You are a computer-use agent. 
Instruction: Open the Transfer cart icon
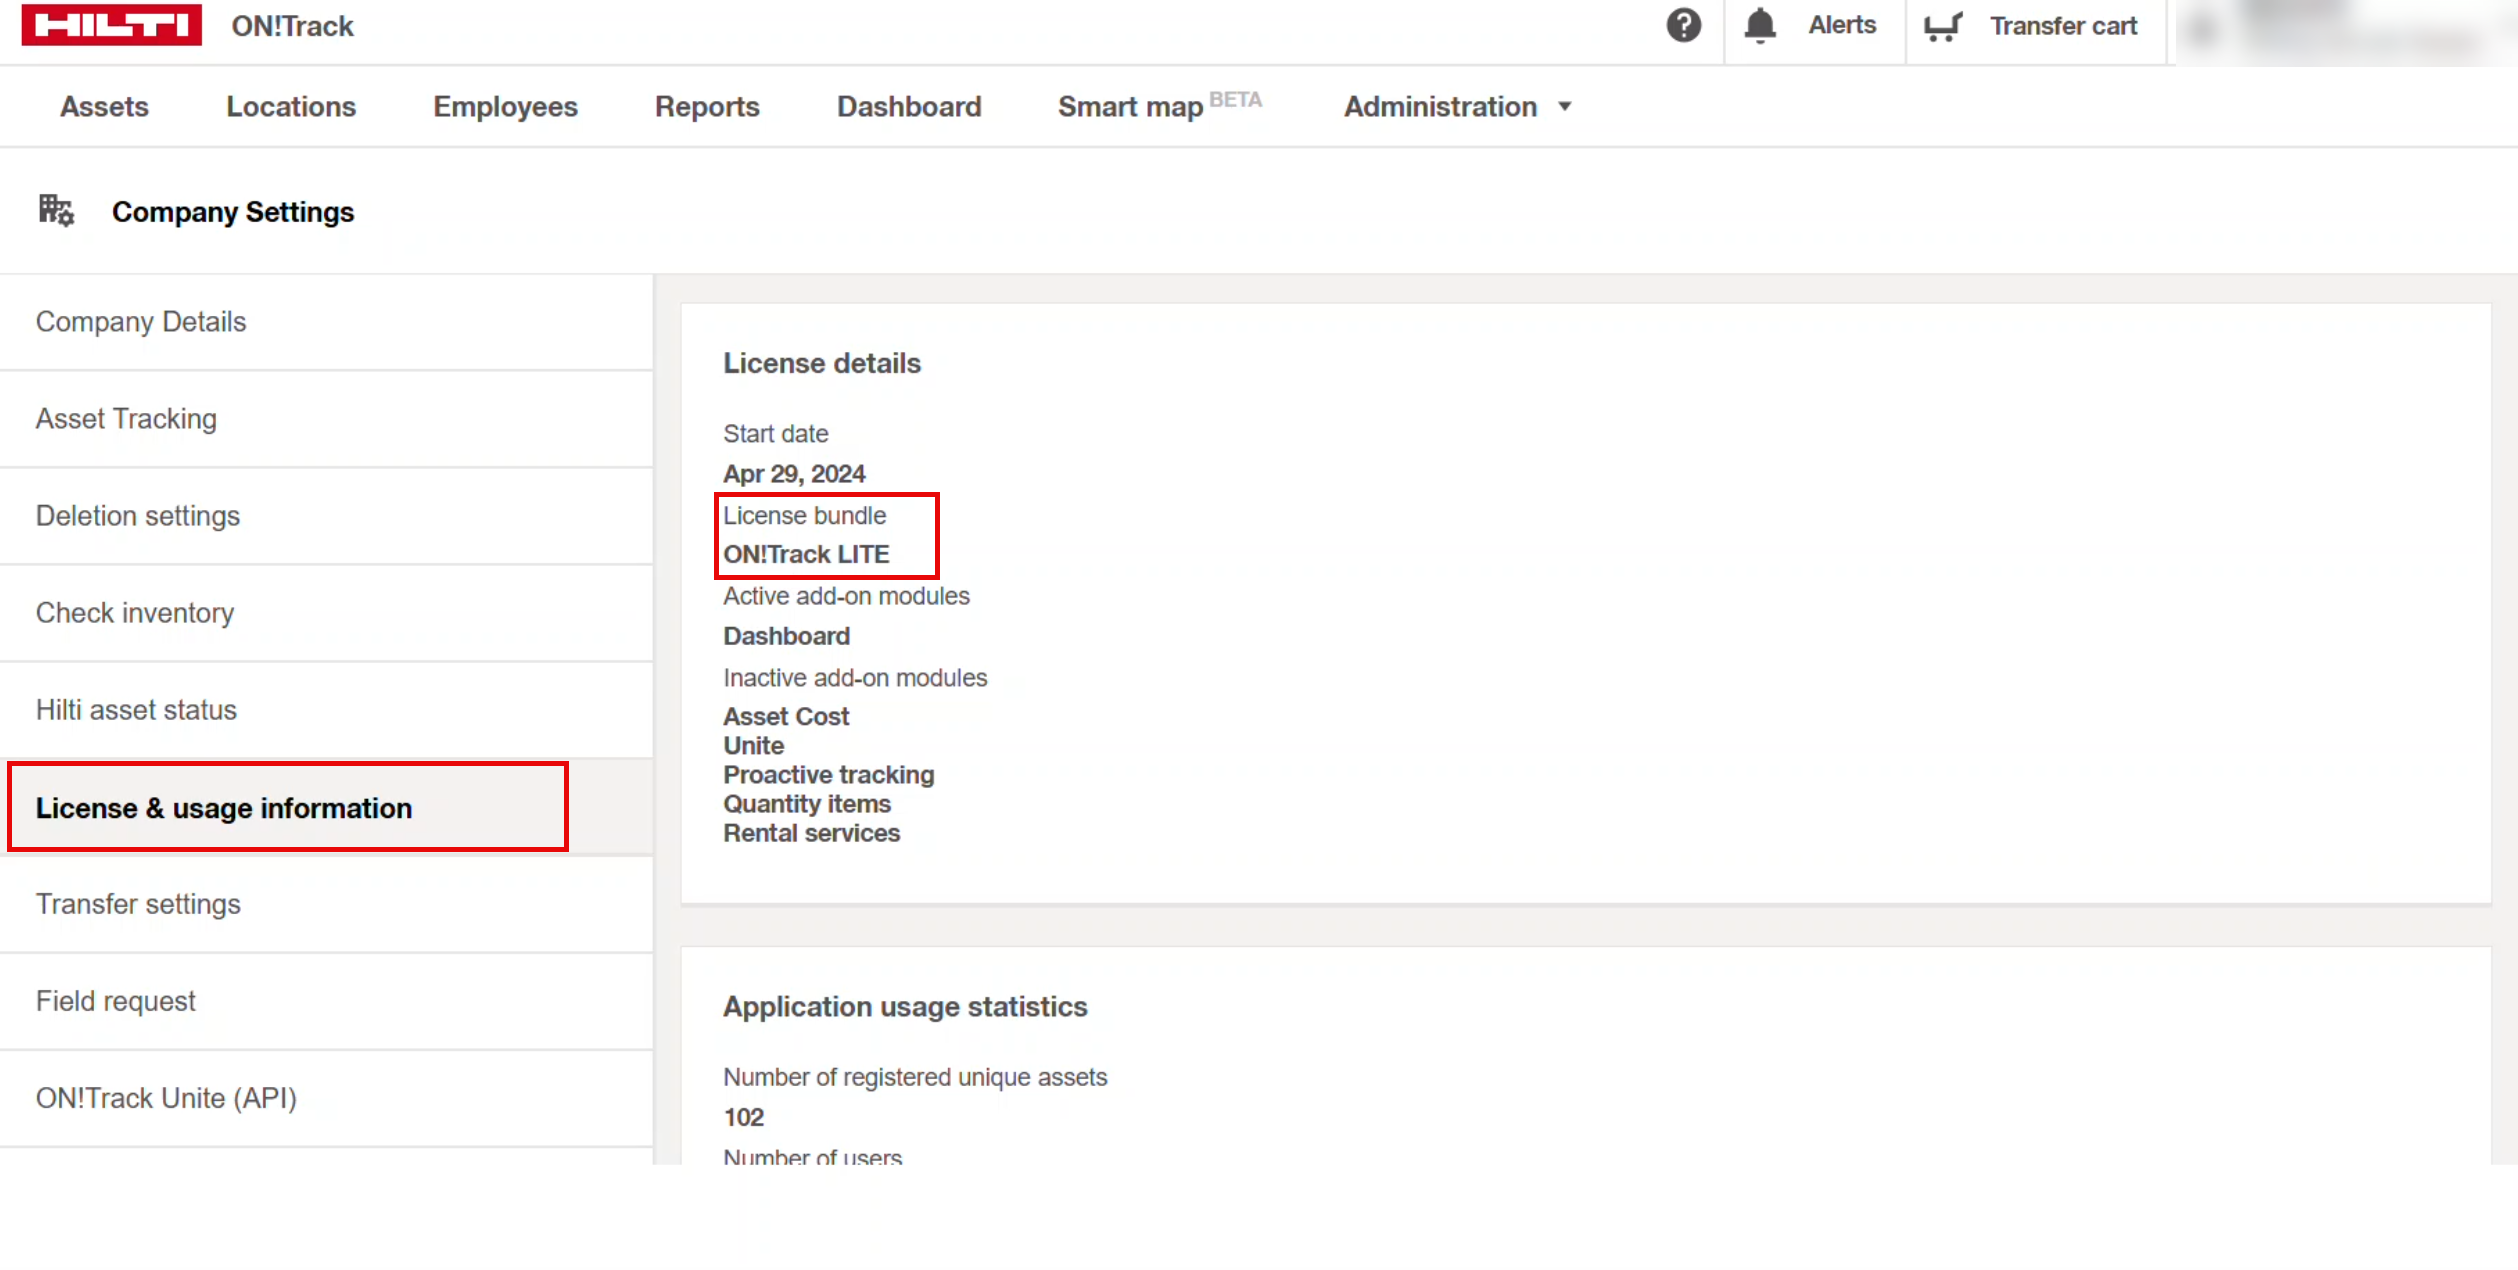tap(1943, 26)
